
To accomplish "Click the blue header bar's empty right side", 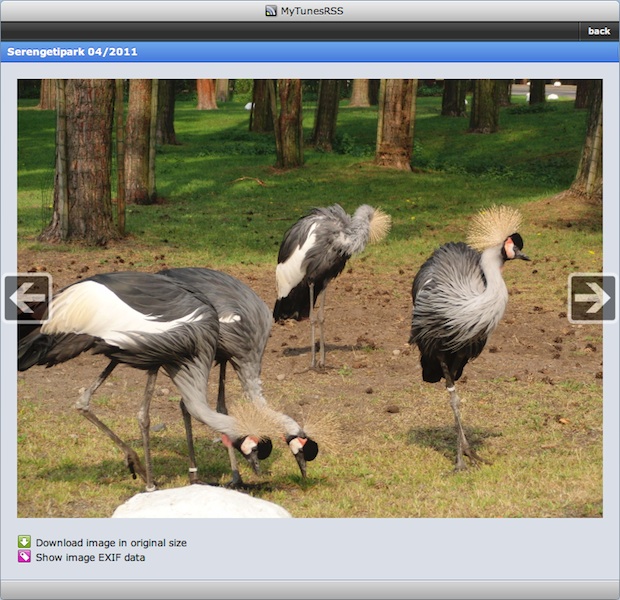I will pos(450,51).
